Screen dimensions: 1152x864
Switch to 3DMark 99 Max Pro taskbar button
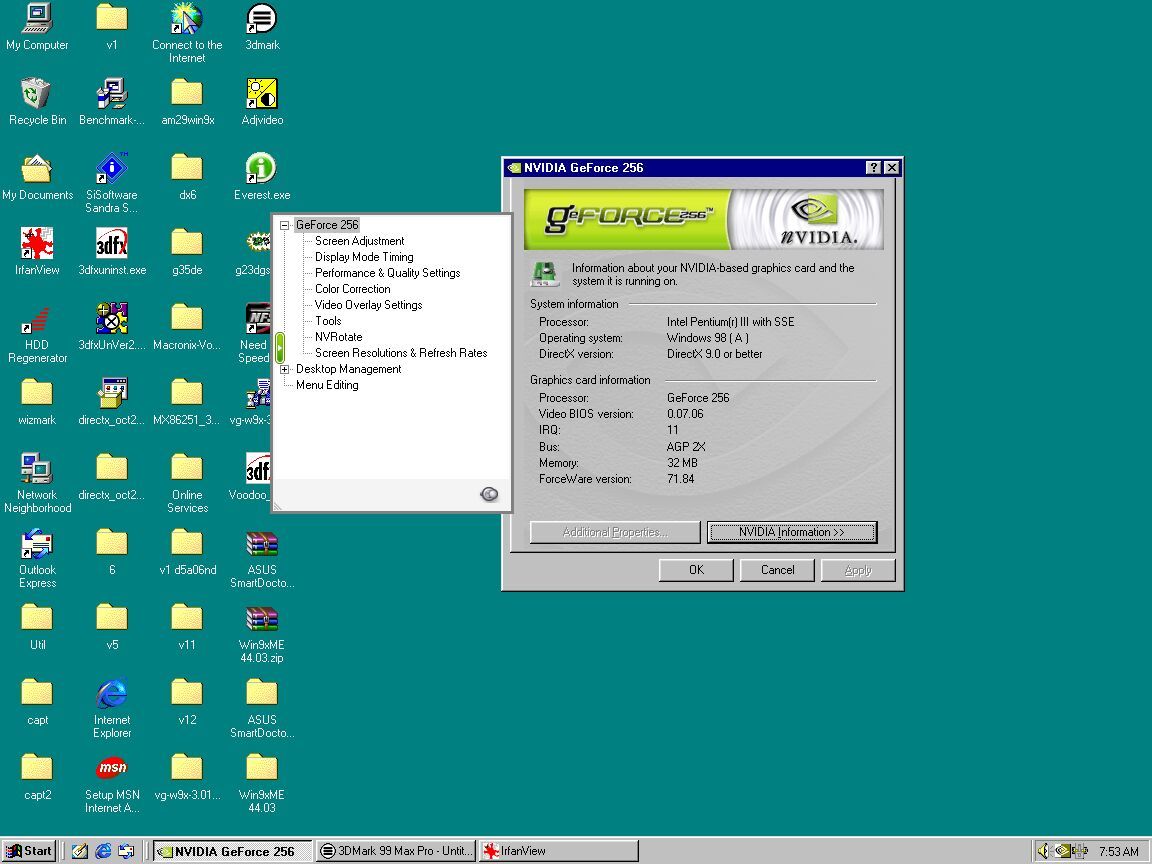pyautogui.click(x=397, y=851)
